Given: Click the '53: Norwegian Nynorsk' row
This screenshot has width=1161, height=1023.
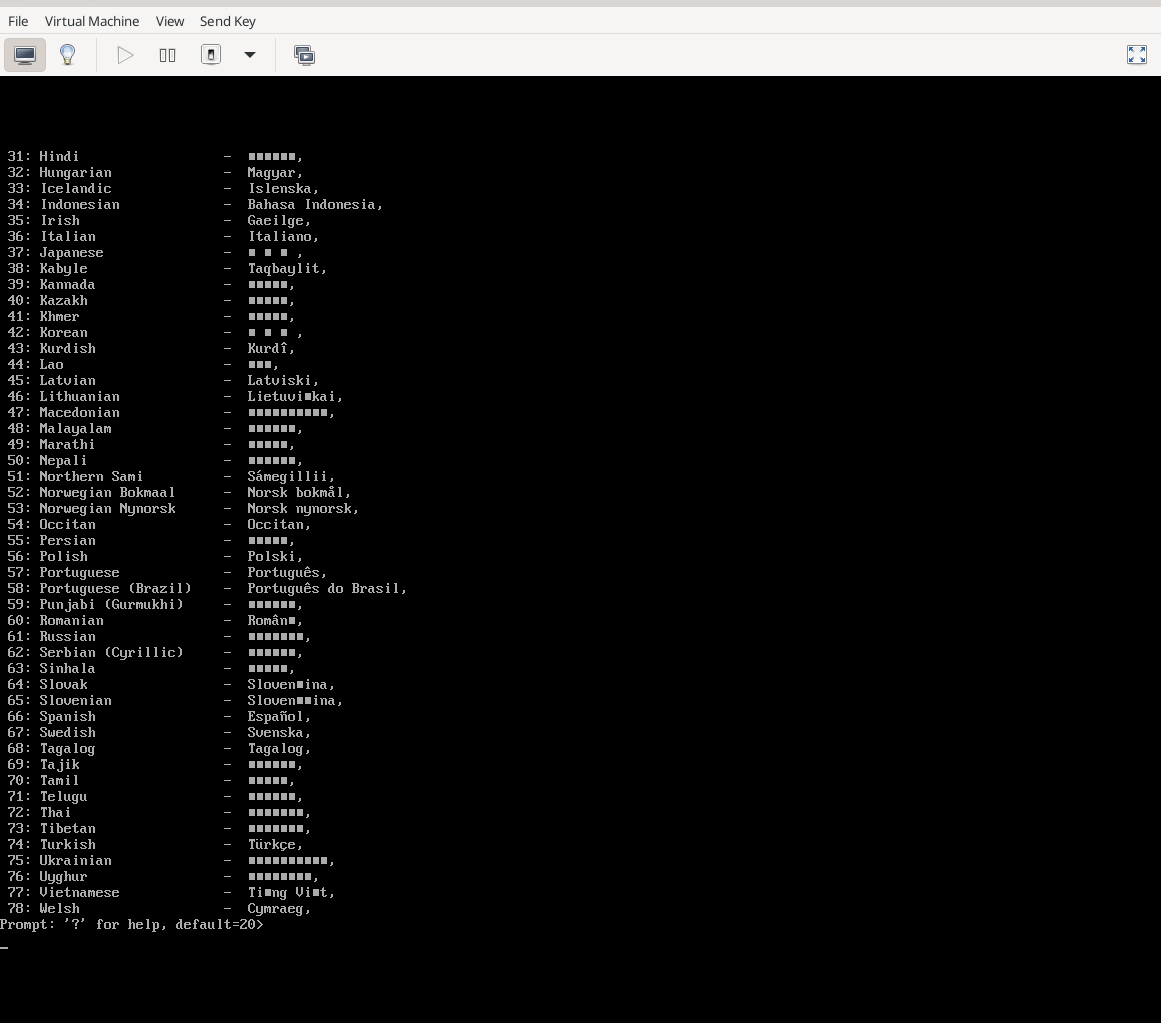Looking at the screenshot, I should click(x=183, y=509).
